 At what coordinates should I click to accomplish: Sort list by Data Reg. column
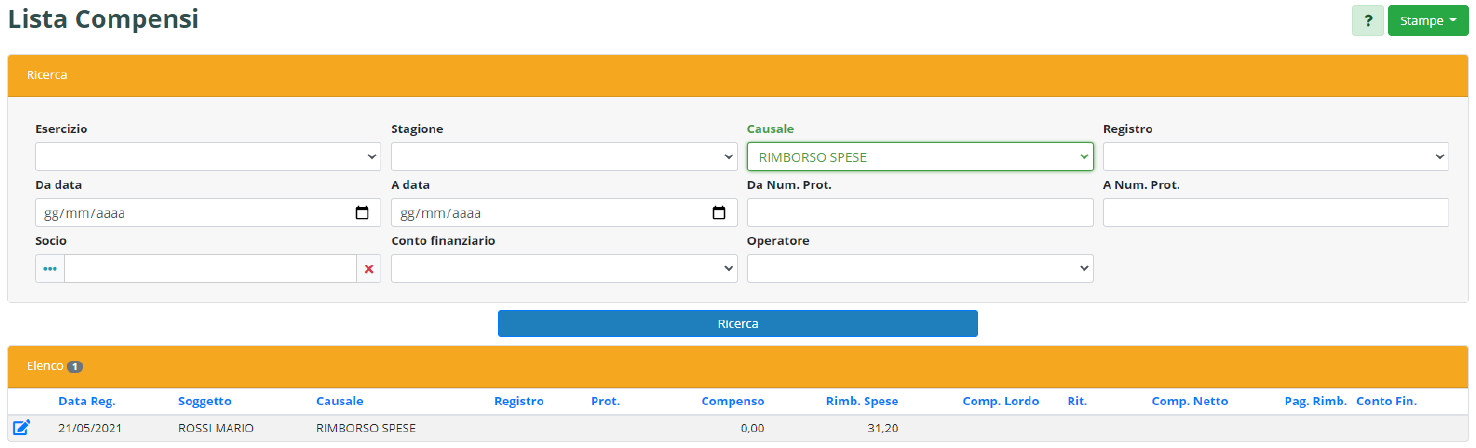click(87, 401)
